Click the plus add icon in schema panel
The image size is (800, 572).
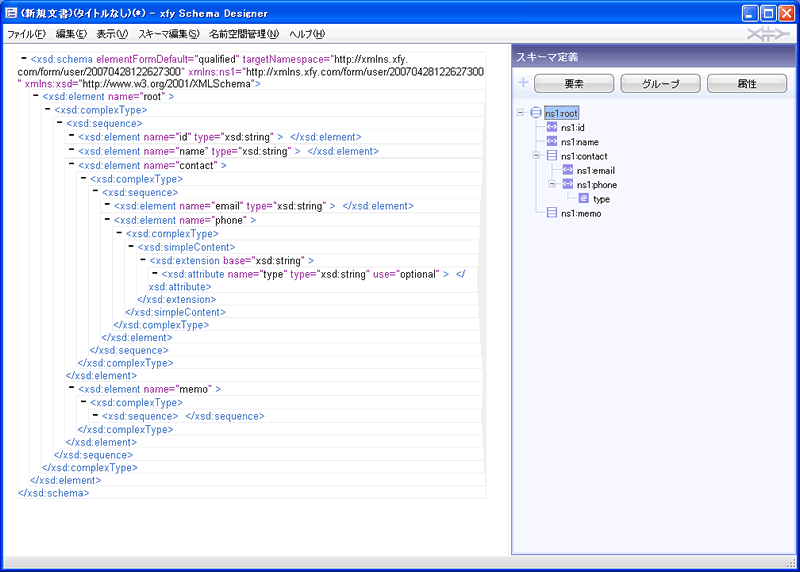[x=523, y=83]
